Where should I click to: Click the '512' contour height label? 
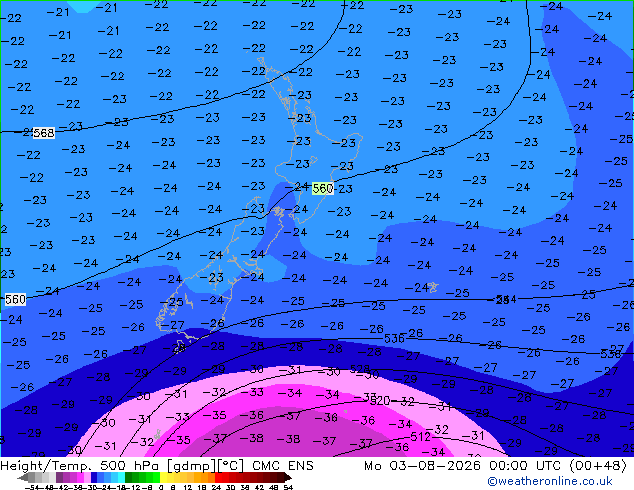(x=420, y=437)
